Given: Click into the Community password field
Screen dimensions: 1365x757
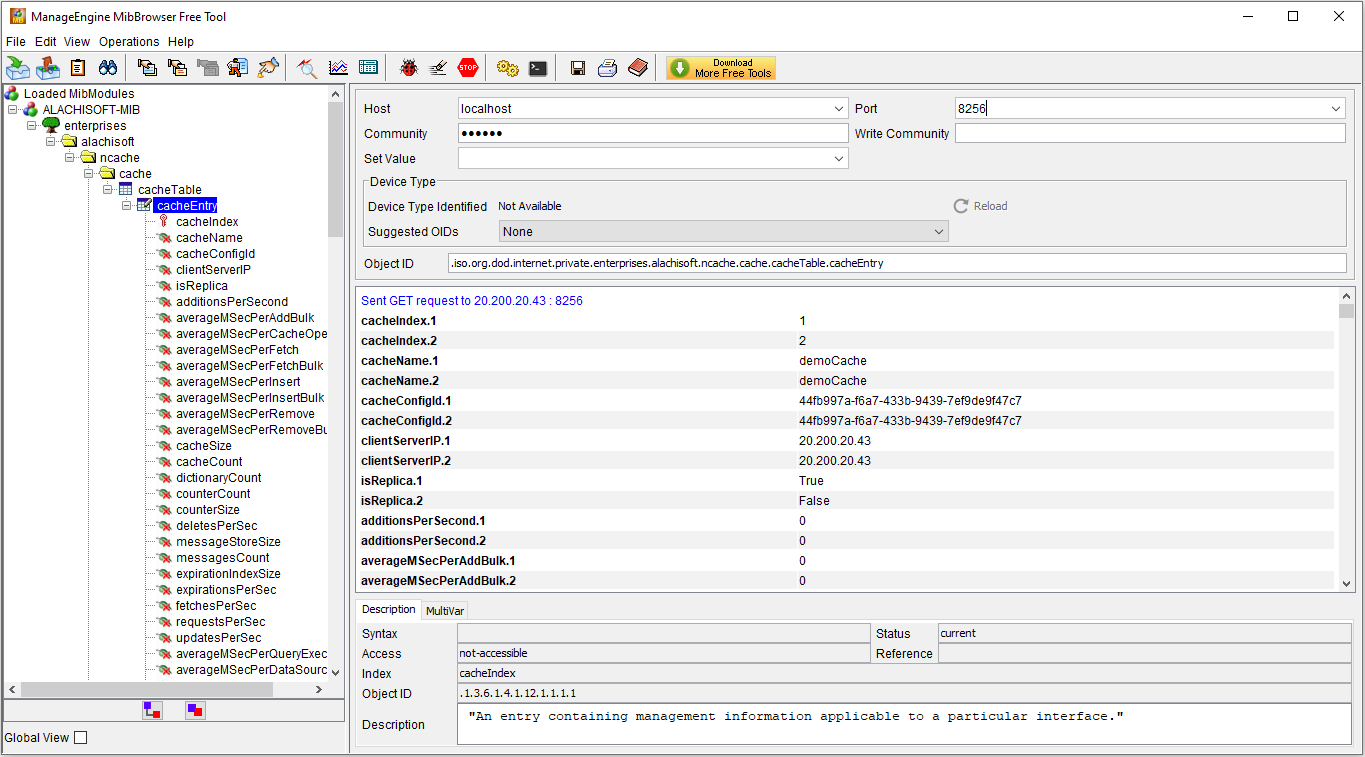Looking at the screenshot, I should coord(653,133).
